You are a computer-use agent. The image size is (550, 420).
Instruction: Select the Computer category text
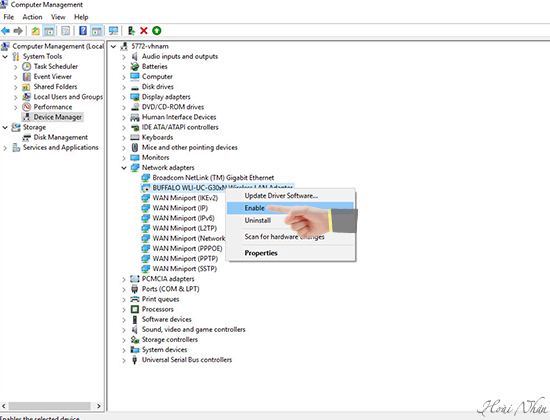coord(157,76)
